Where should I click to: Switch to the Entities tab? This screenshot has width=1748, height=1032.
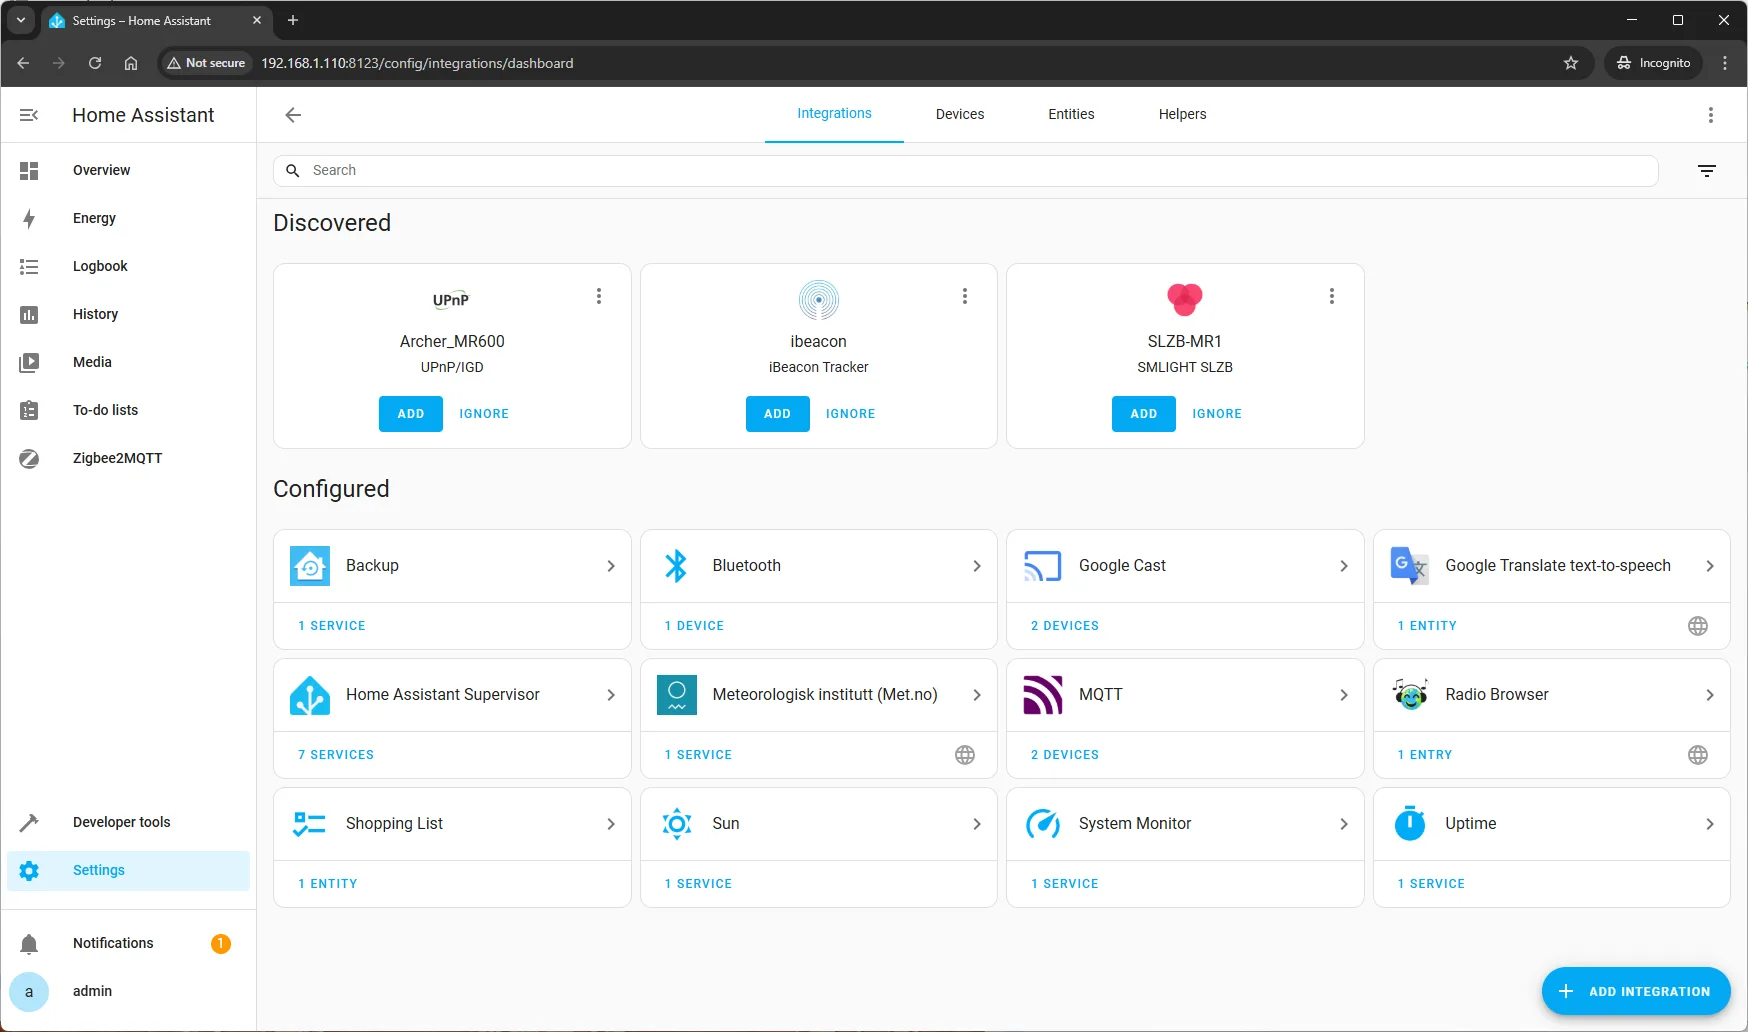pyautogui.click(x=1070, y=114)
